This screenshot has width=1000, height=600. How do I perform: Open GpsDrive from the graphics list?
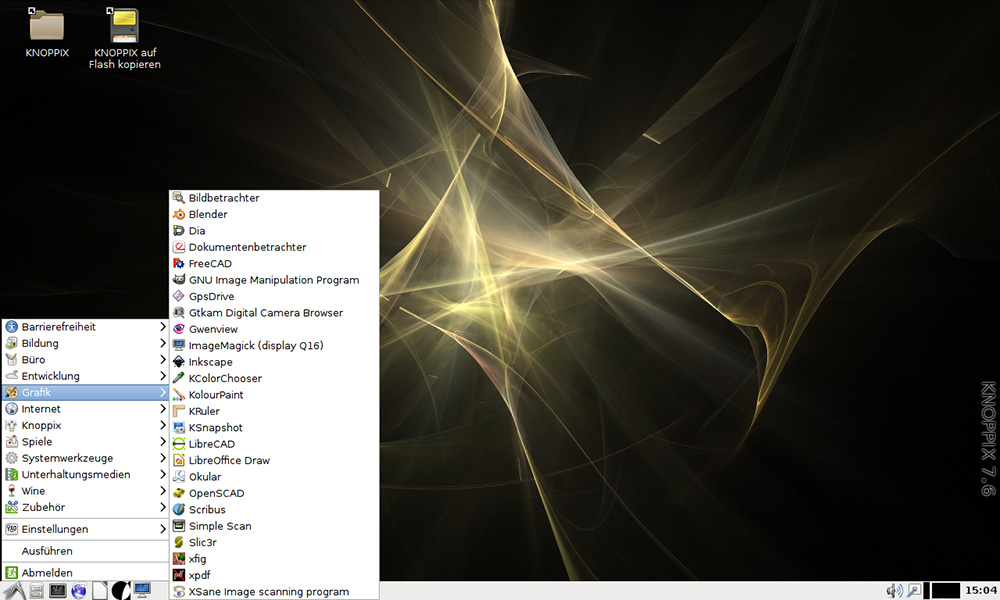point(274,296)
